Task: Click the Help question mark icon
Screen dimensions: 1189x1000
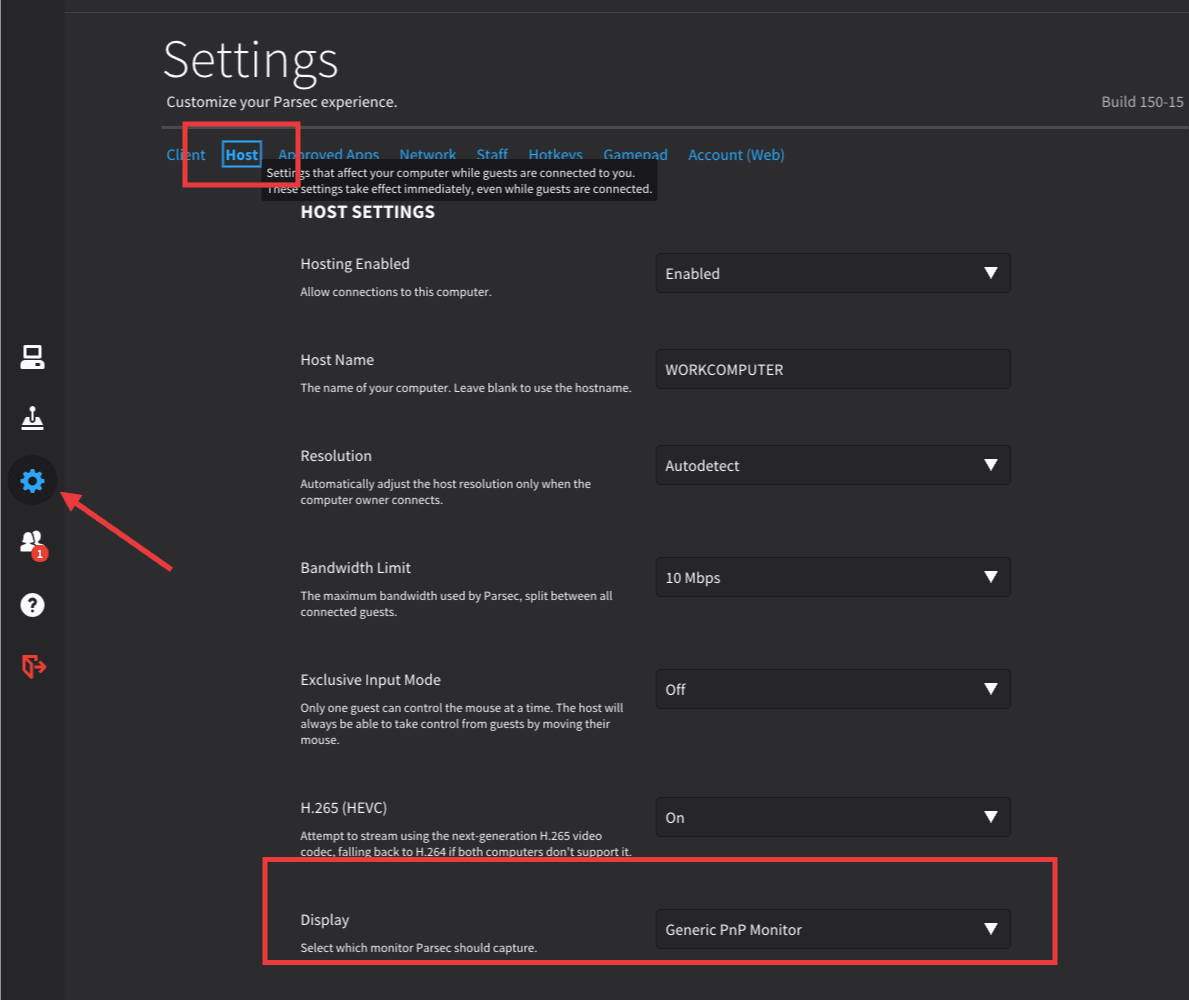Action: coord(32,605)
